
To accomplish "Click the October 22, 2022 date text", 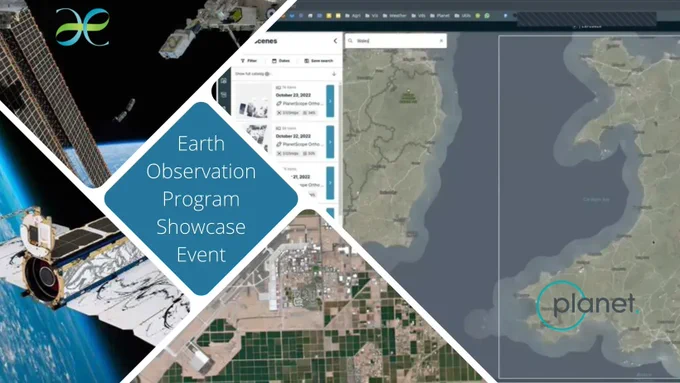I will pos(293,136).
